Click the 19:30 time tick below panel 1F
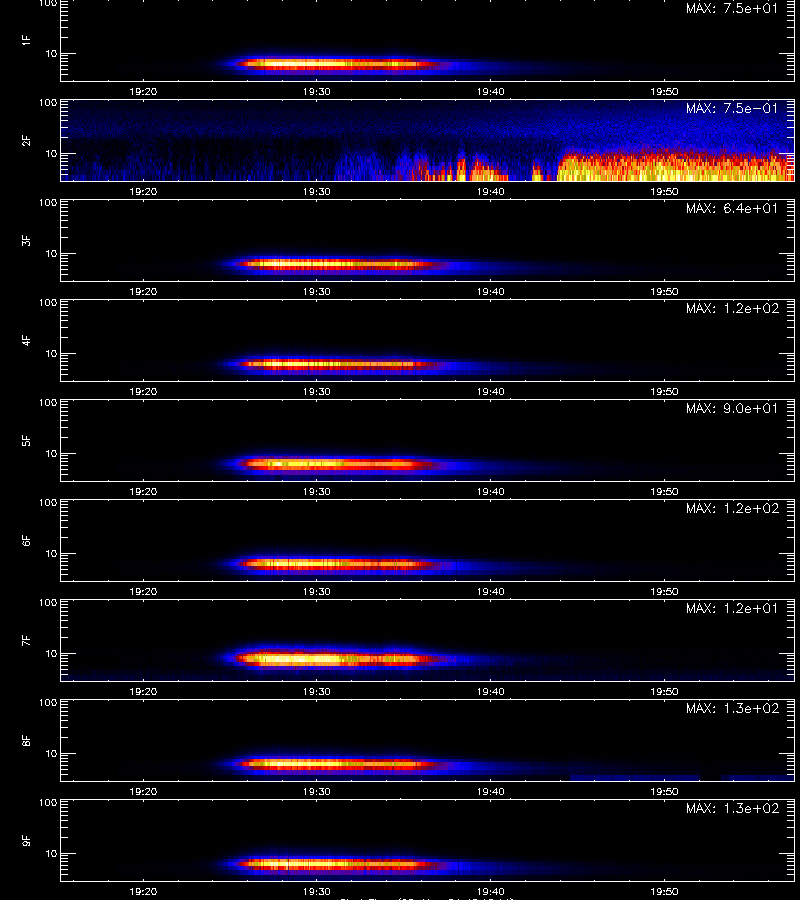Screen dimensions: 800x900 click(x=317, y=91)
